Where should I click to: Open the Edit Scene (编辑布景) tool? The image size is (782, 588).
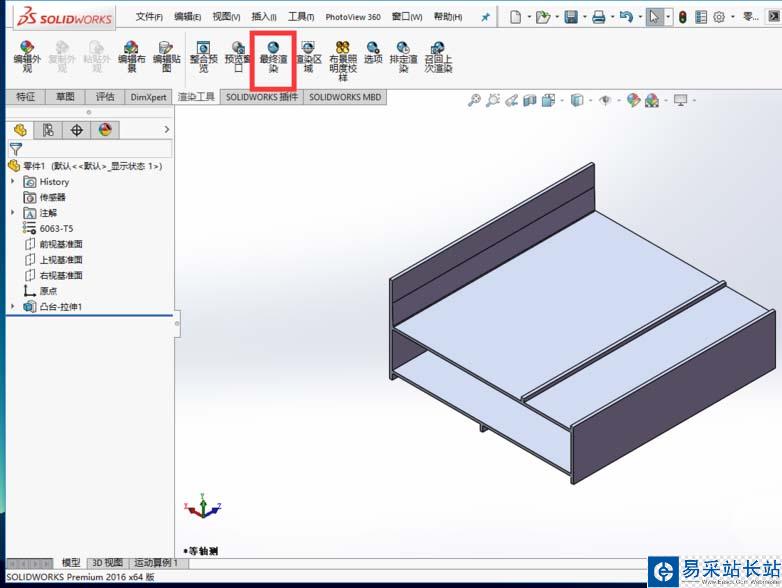[131, 57]
